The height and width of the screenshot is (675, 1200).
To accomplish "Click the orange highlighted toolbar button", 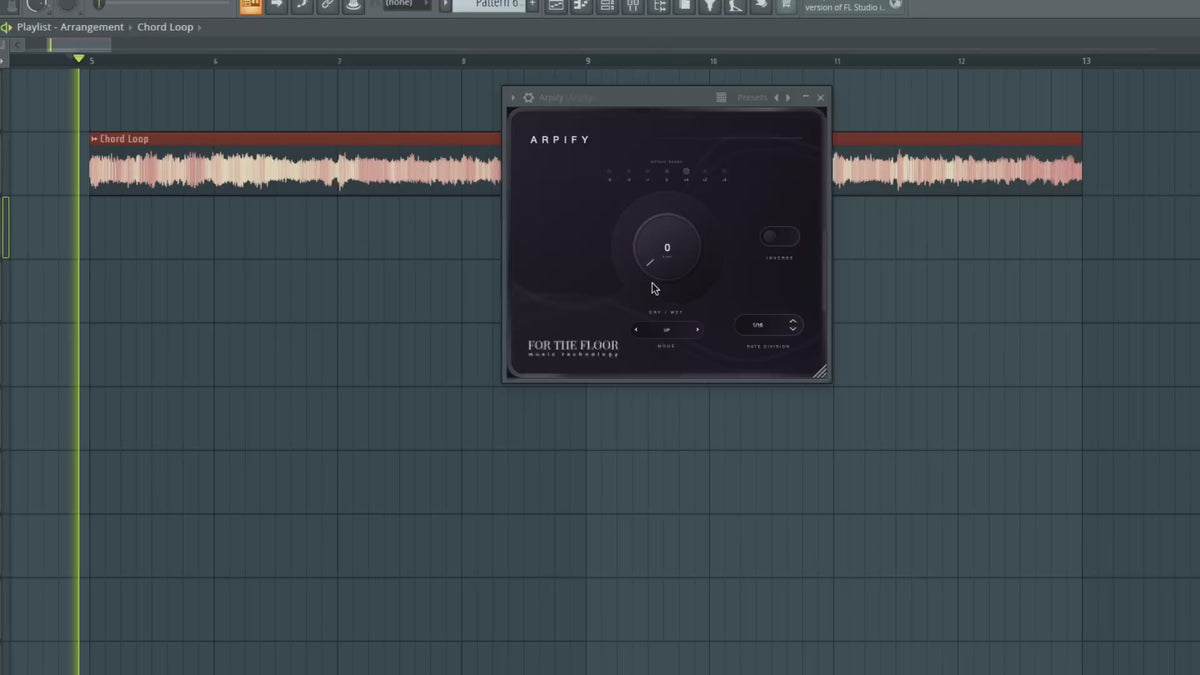I will 251,5.
